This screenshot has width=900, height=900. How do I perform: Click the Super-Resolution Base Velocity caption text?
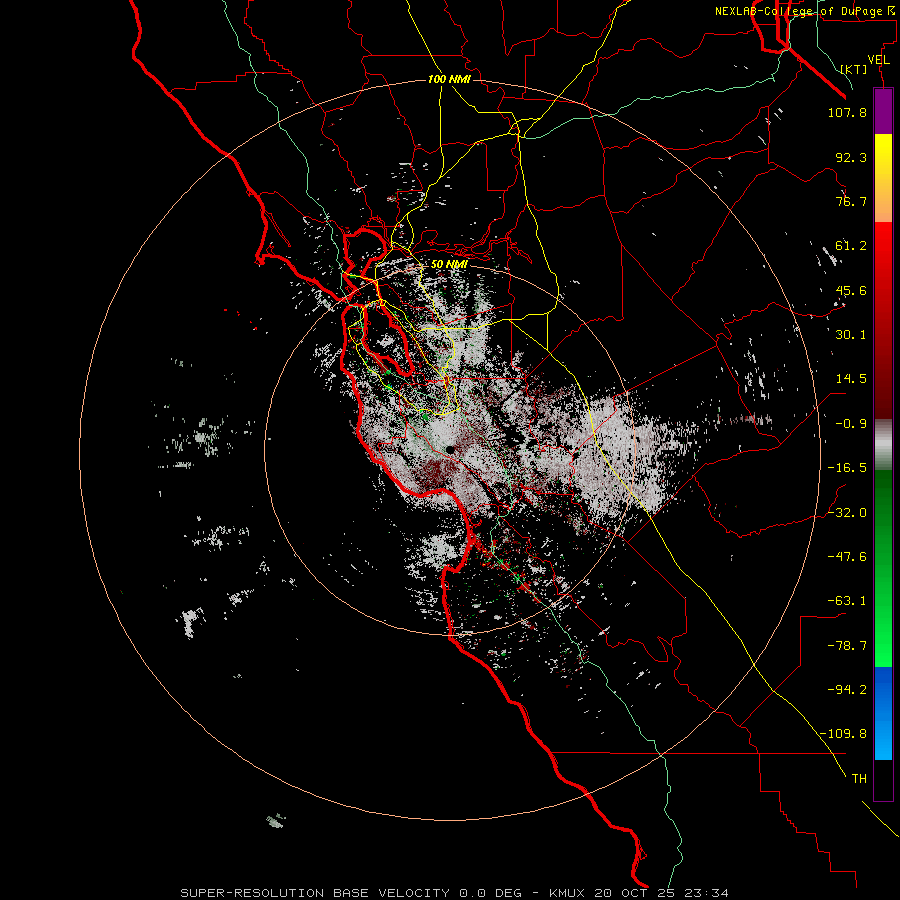[x=454, y=893]
